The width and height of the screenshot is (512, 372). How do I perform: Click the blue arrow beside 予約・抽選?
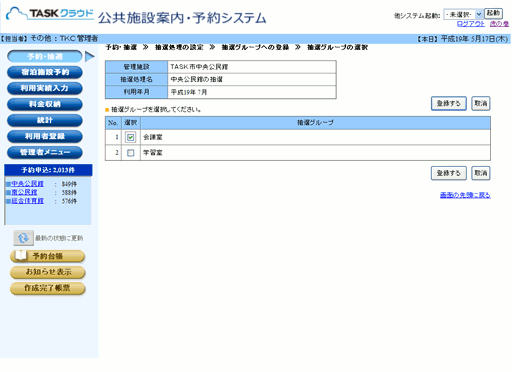click(x=89, y=57)
